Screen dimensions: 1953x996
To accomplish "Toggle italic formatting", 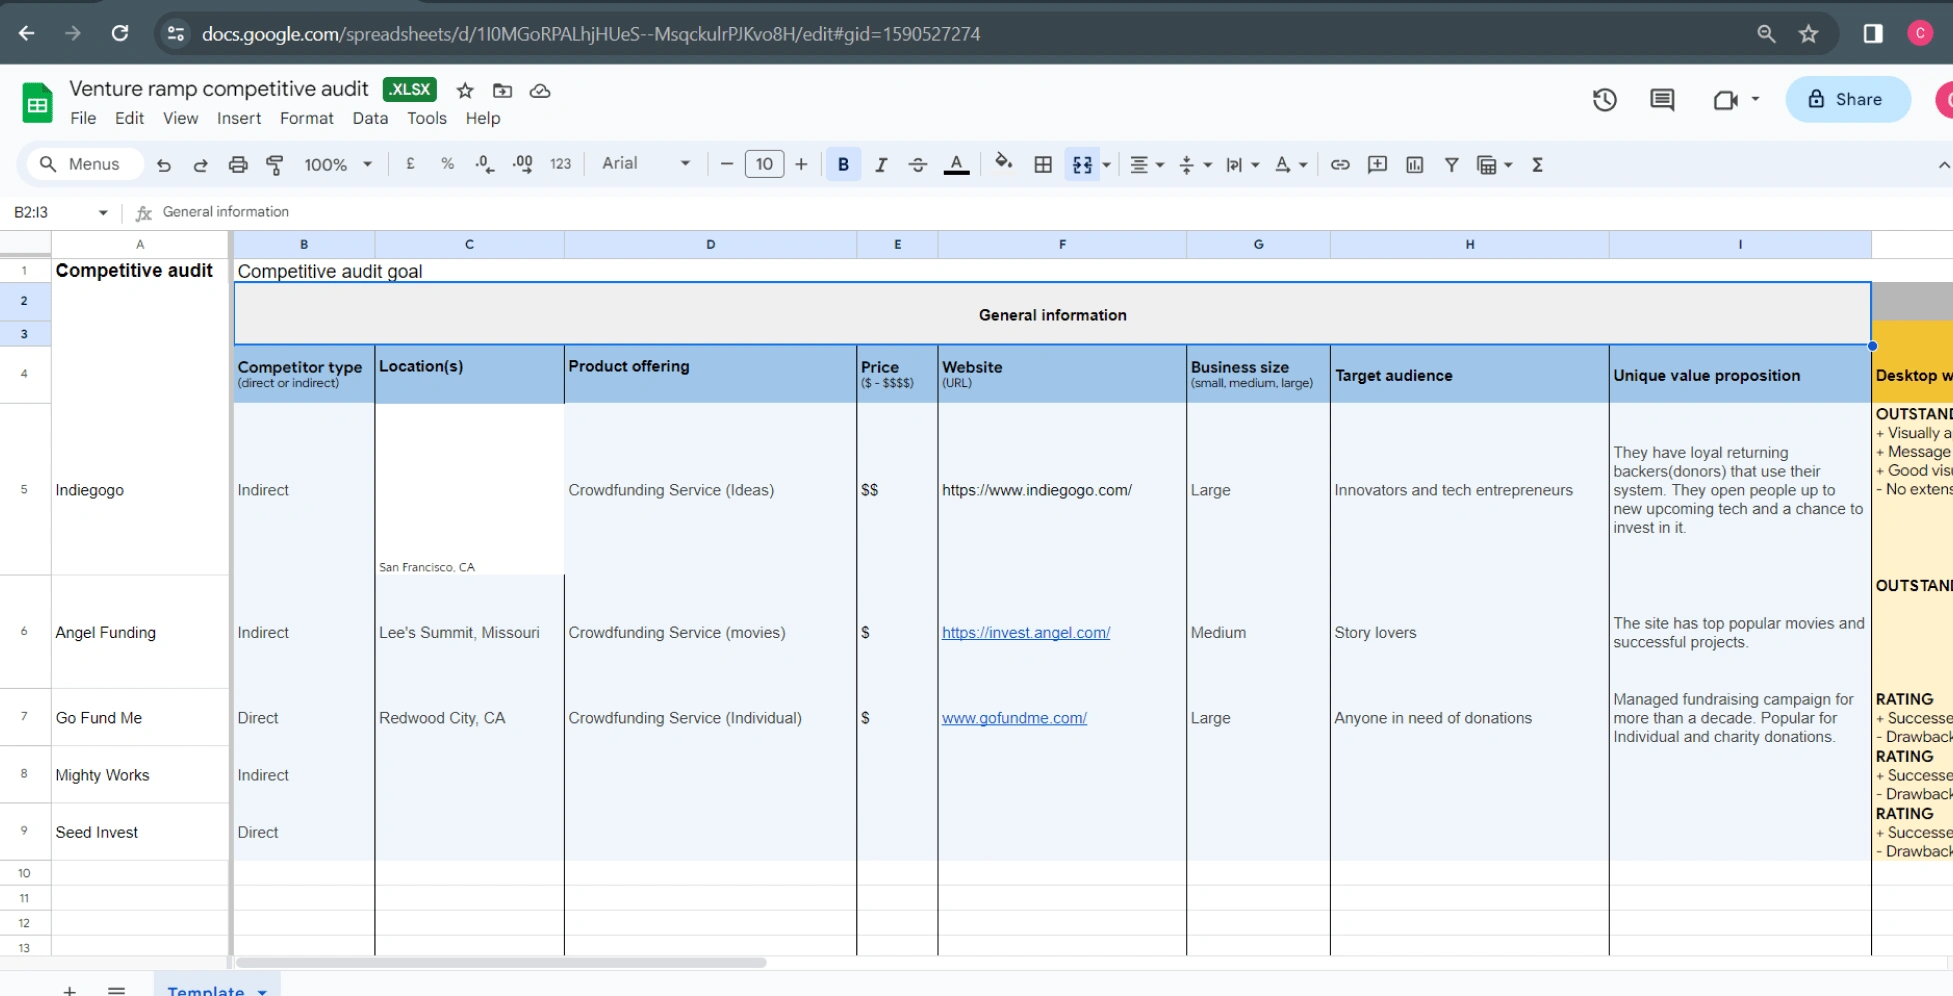I will [881, 165].
